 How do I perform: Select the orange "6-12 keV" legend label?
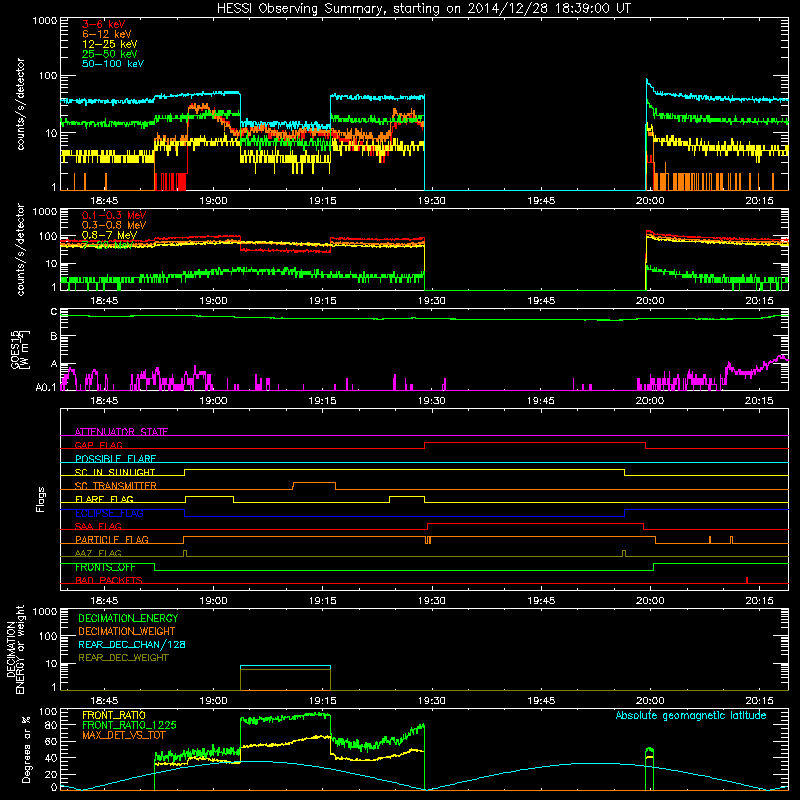click(107, 34)
